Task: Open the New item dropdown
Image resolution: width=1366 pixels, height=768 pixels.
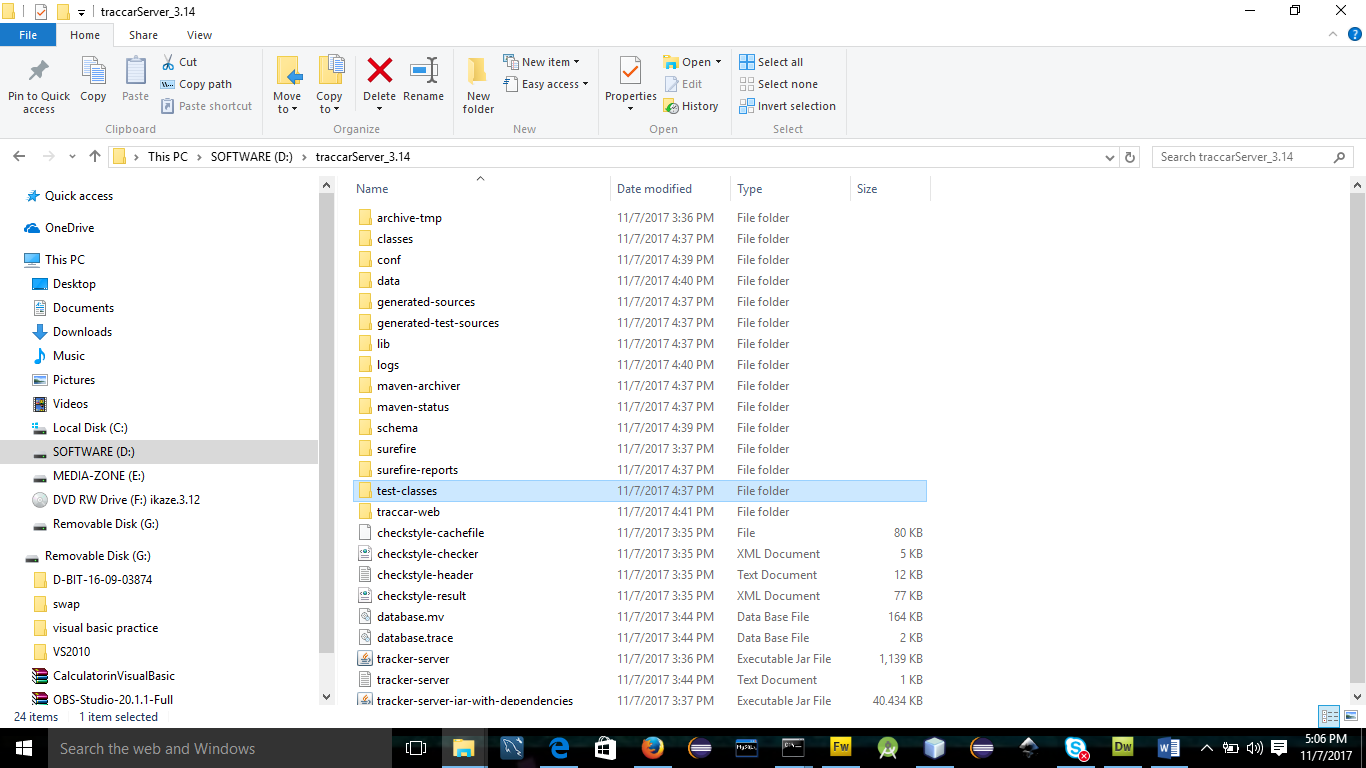Action: [541, 62]
